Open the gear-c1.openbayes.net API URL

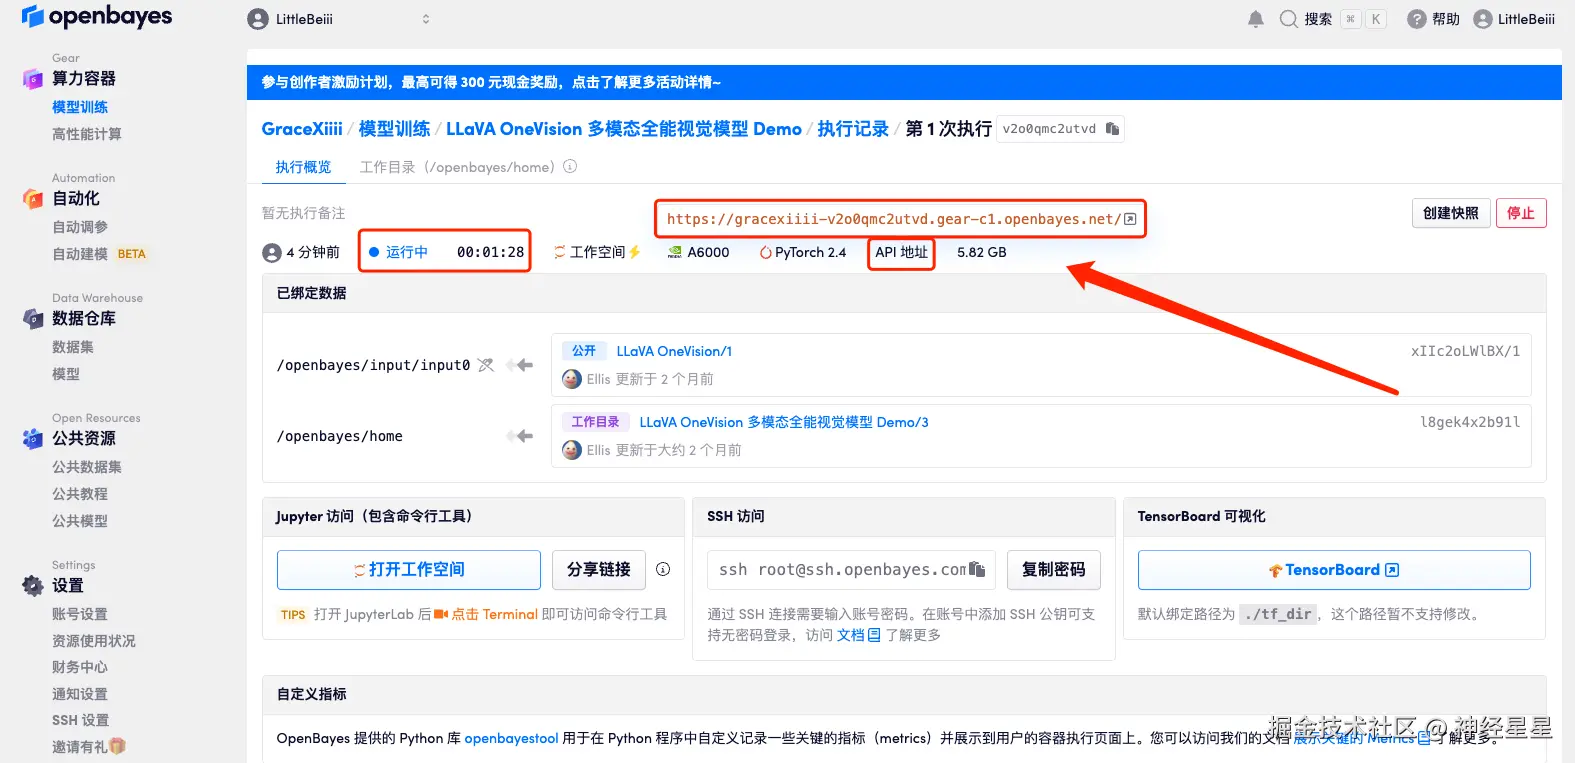(x=893, y=219)
